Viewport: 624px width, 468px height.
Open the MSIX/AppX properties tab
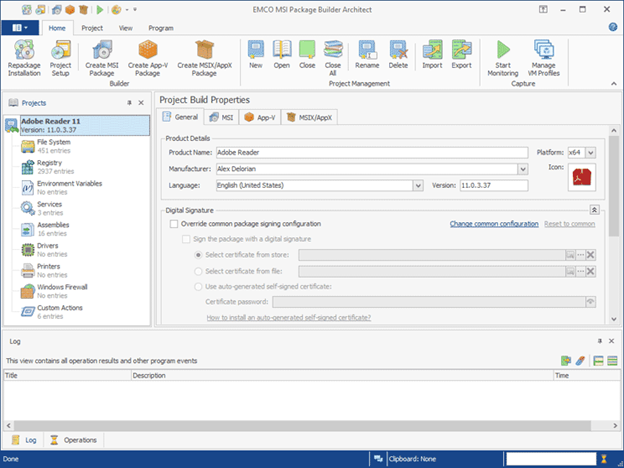[310, 117]
